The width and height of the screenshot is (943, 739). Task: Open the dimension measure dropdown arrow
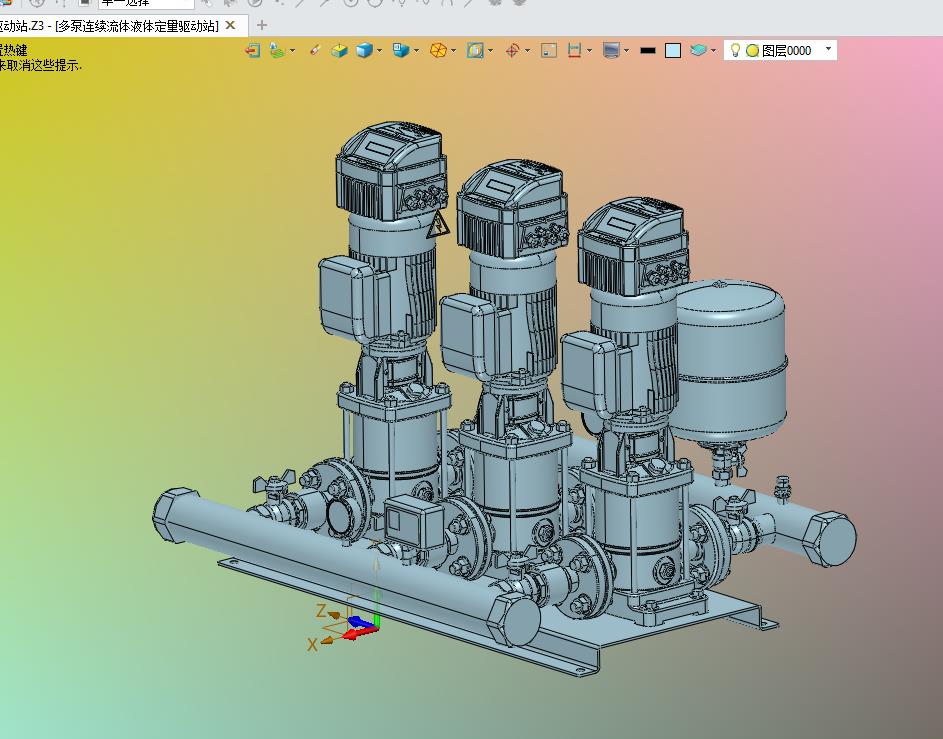[589, 51]
